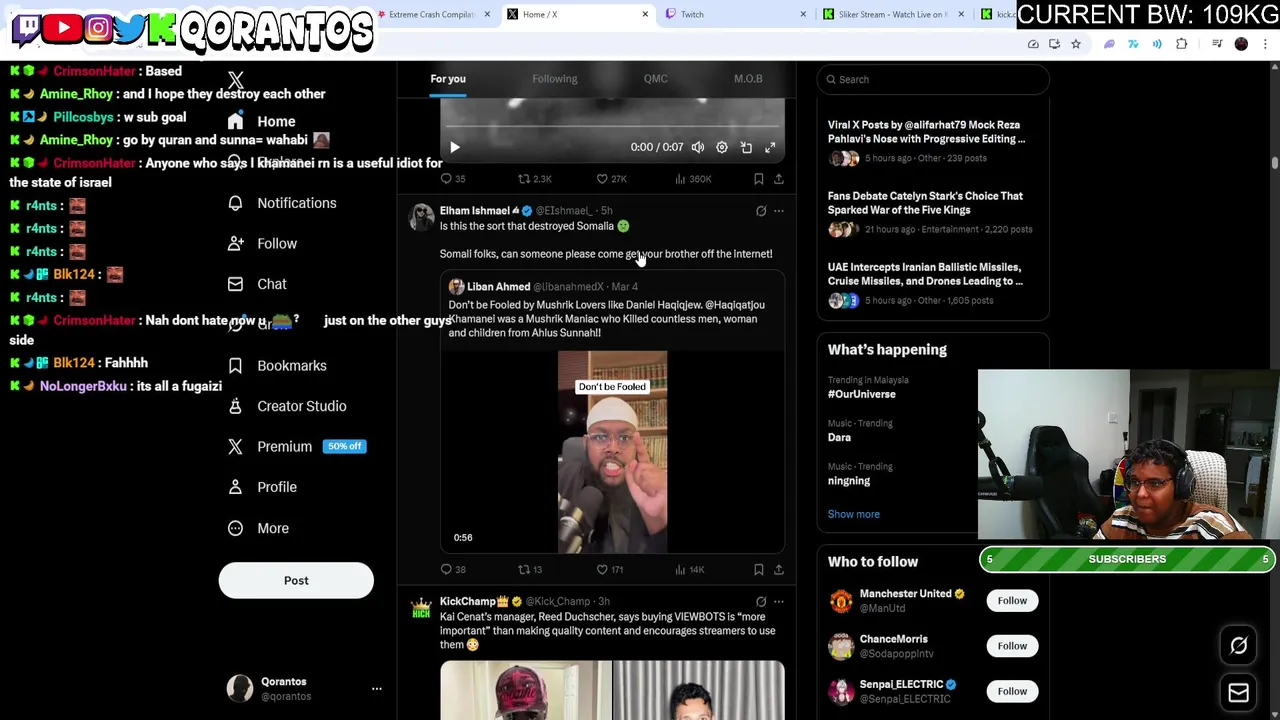Follow Senpai_ELECTRIC
The width and height of the screenshot is (1280, 720).
click(x=1012, y=691)
